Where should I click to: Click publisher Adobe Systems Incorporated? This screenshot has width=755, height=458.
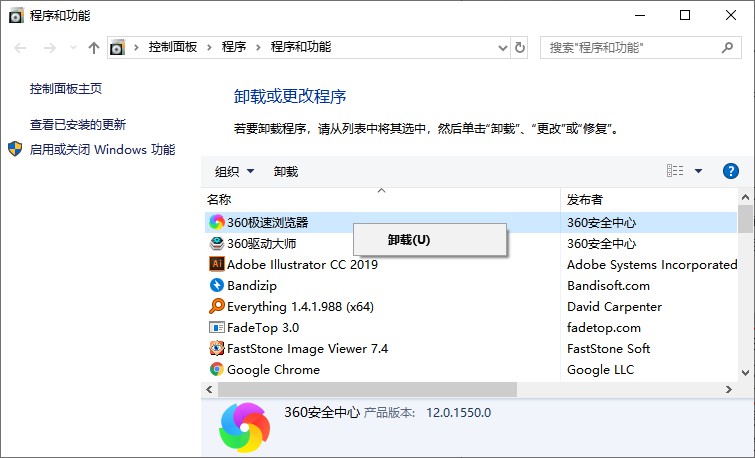coord(652,264)
